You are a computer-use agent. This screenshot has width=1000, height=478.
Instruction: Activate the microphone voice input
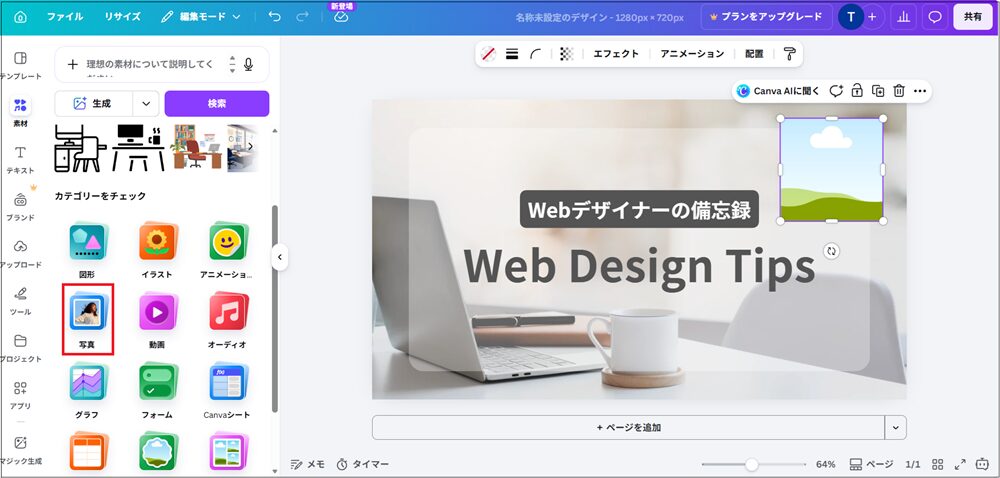click(x=248, y=64)
